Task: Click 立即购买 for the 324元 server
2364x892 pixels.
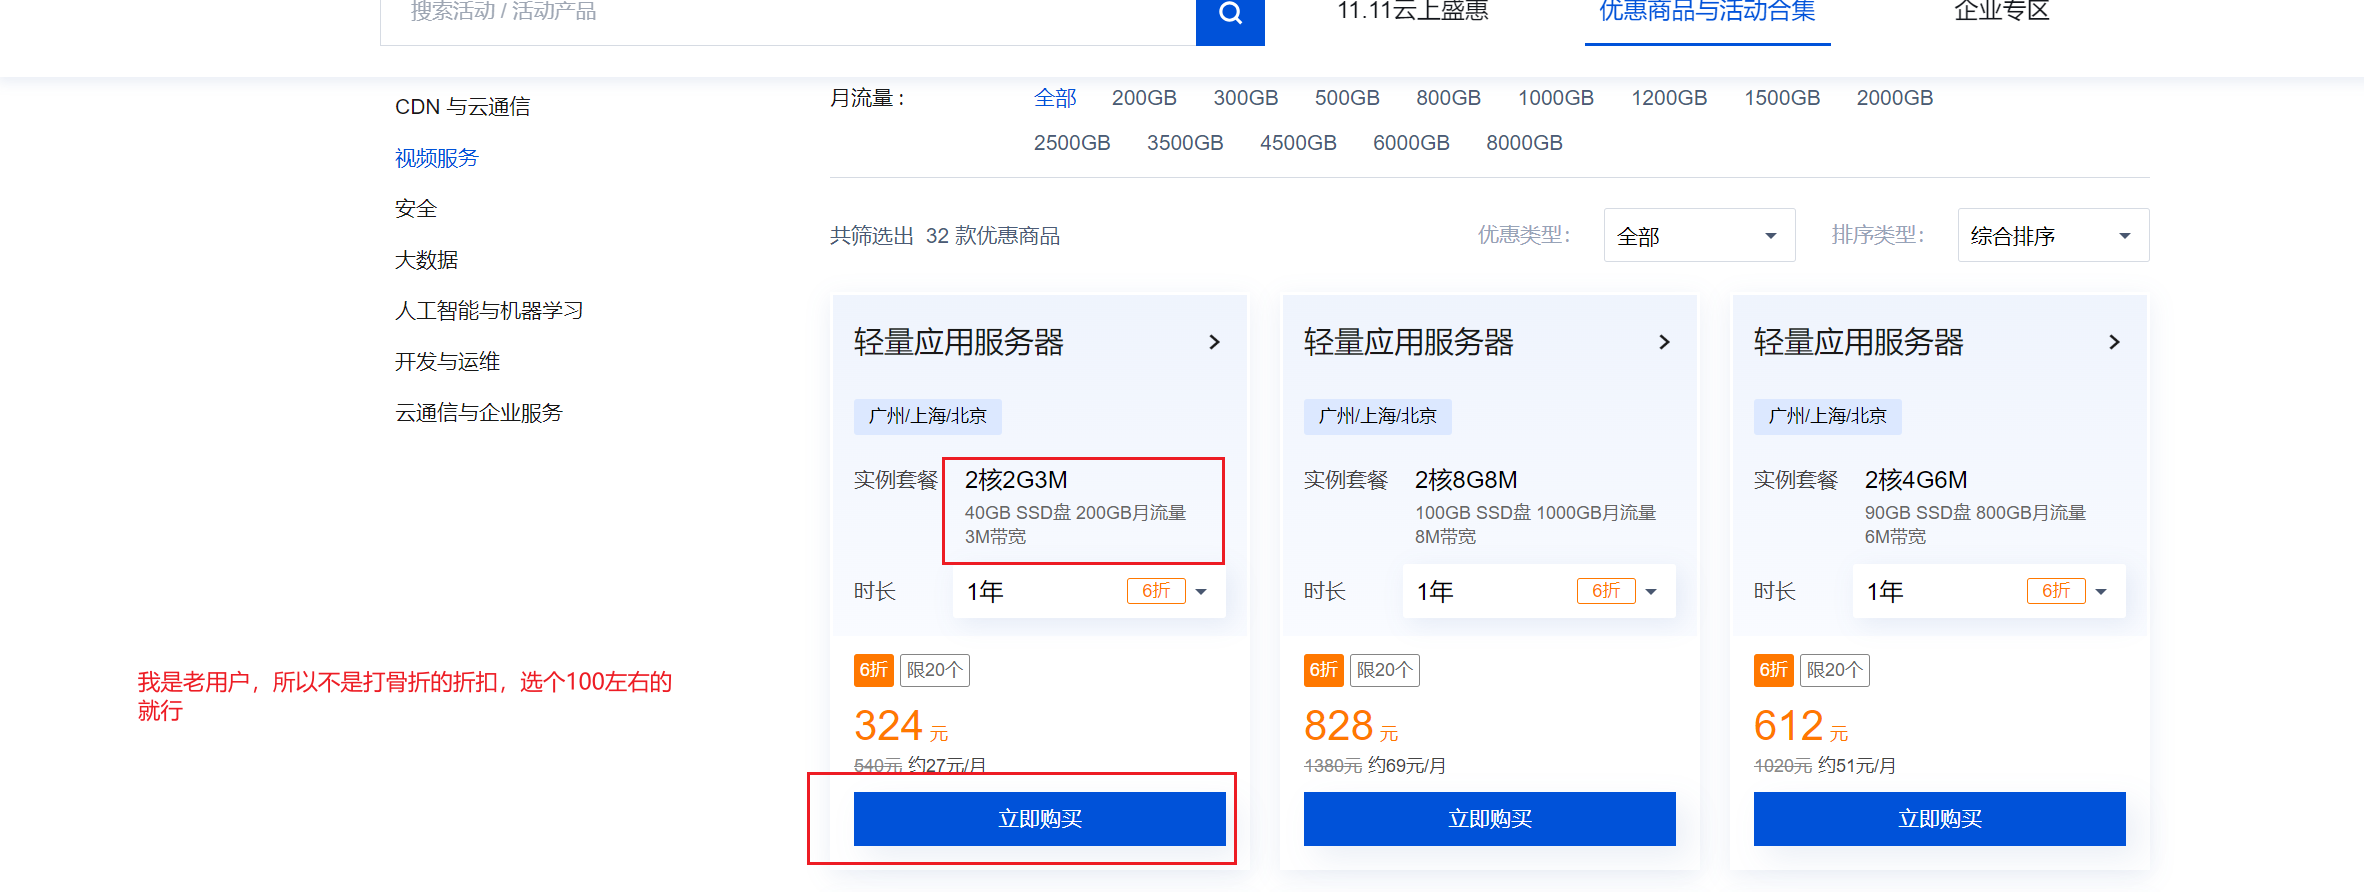Action: tap(1039, 819)
